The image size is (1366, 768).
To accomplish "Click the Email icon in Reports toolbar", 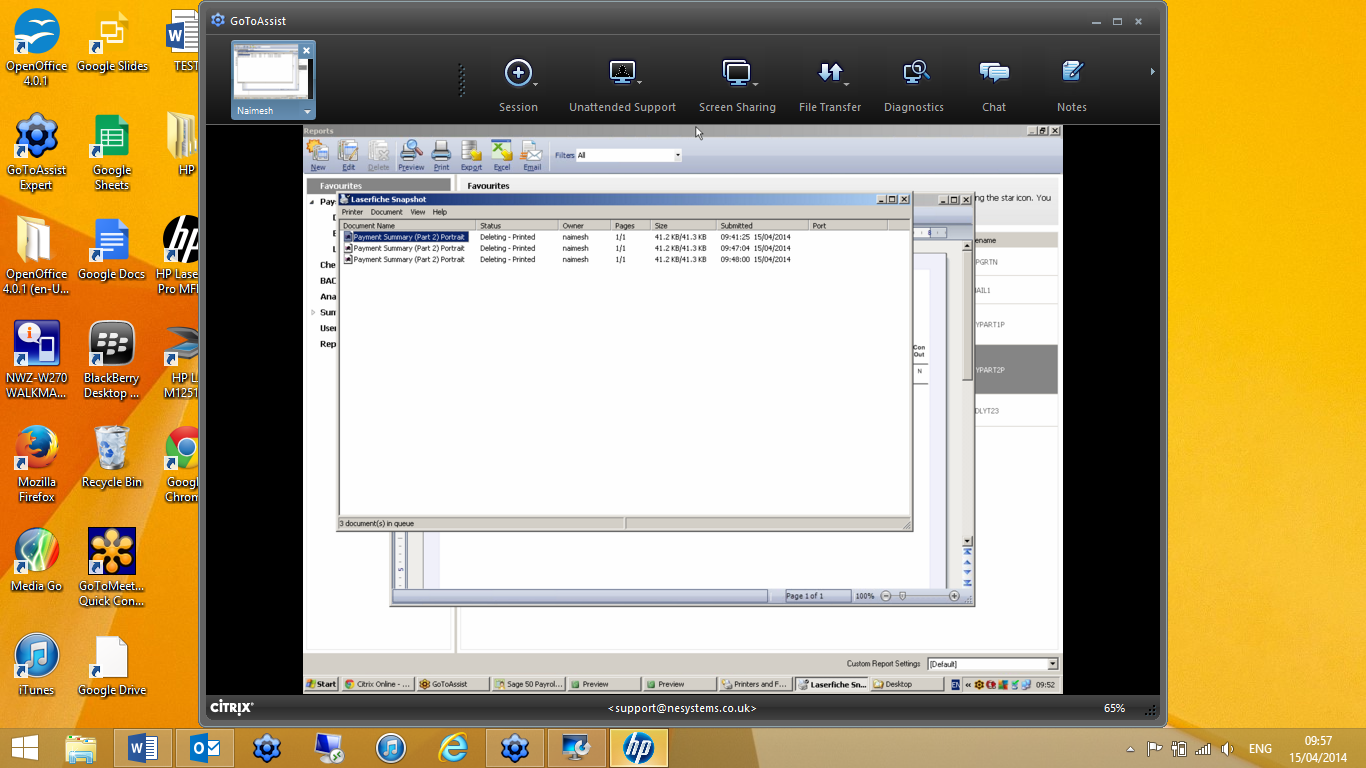I will [532, 153].
